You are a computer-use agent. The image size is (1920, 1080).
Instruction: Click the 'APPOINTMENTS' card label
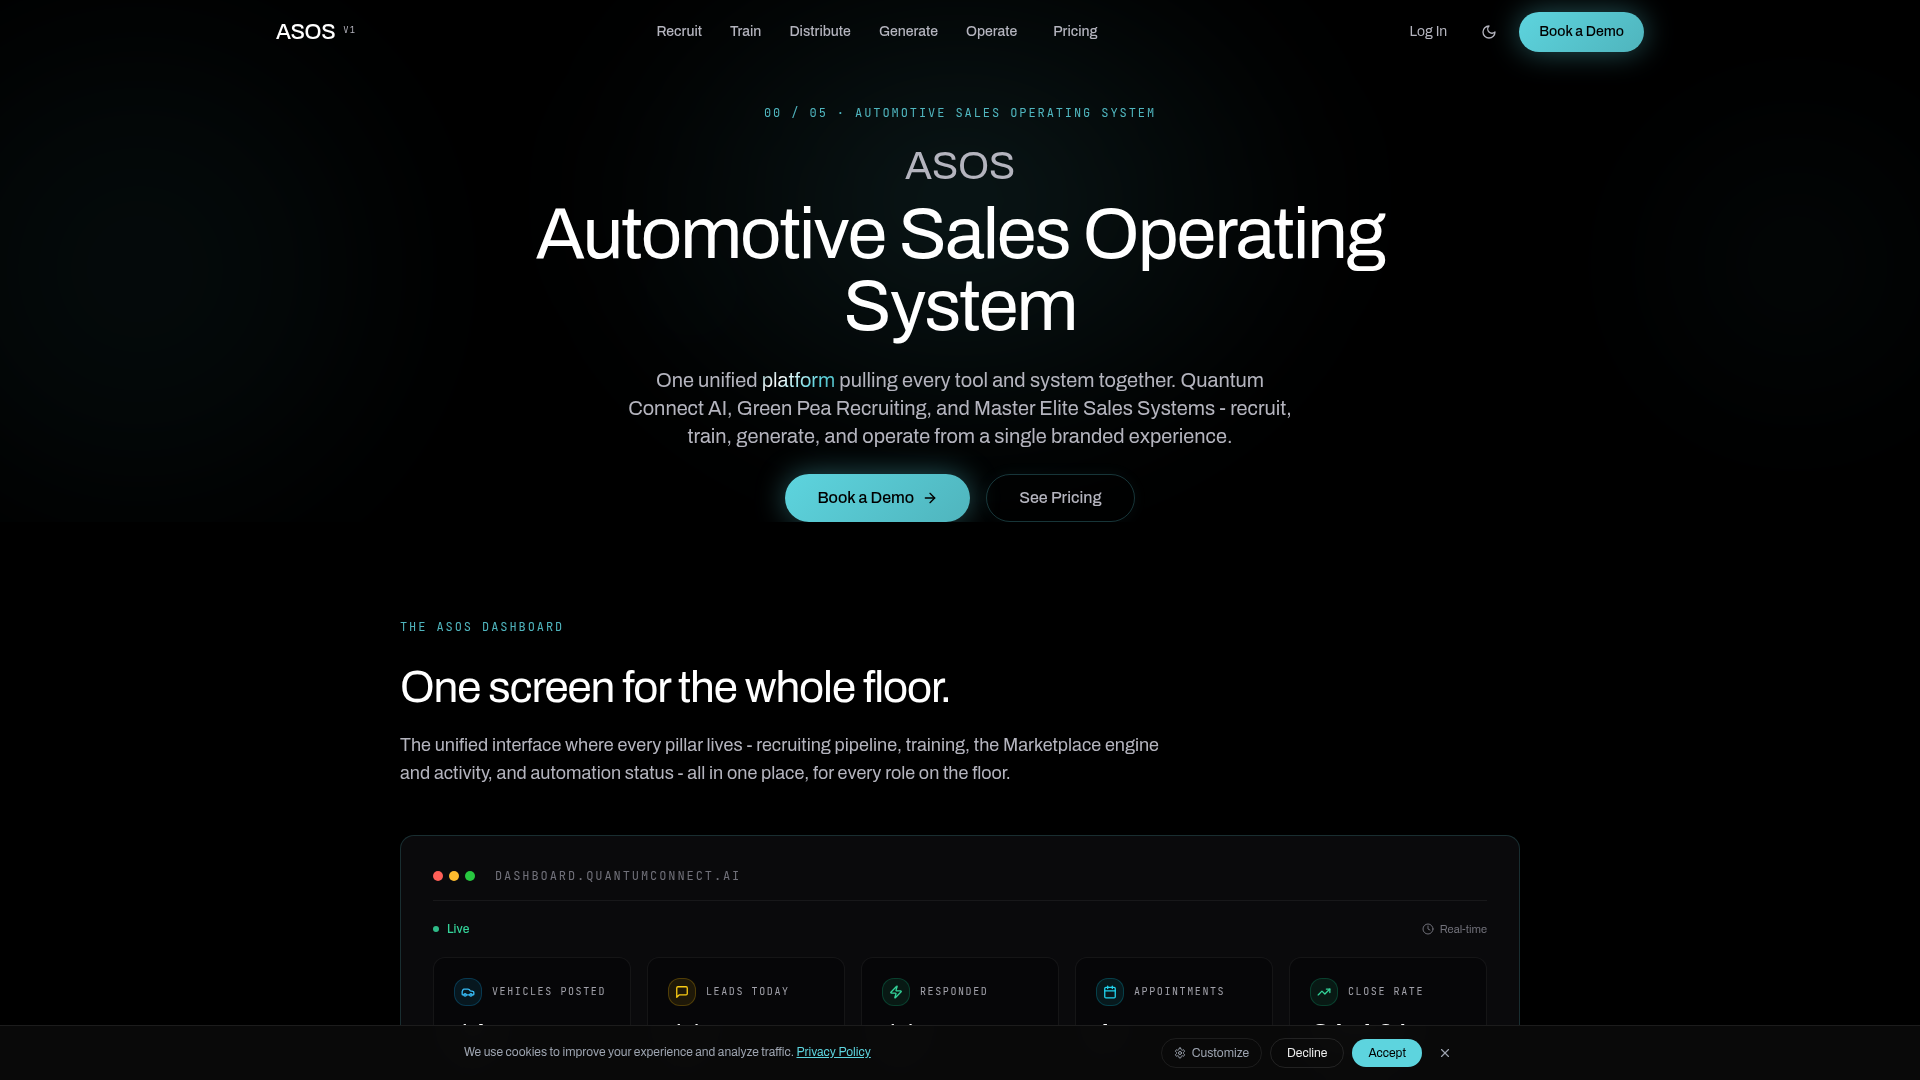[1179, 992]
